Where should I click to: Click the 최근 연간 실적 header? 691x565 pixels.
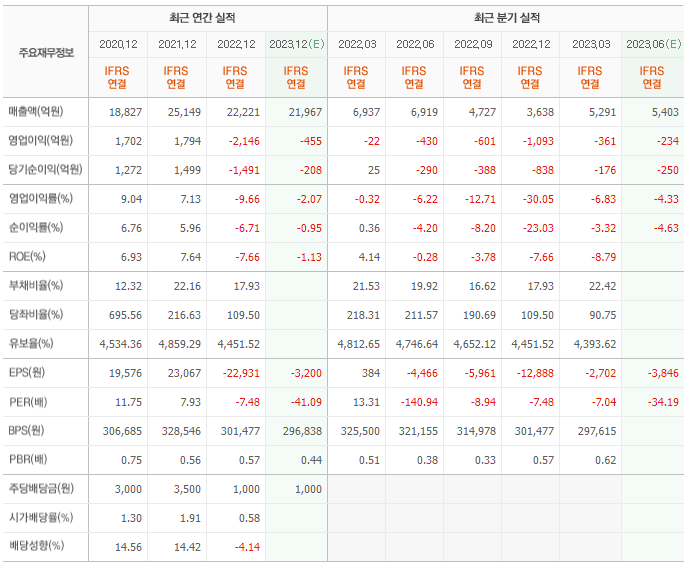click(202, 18)
